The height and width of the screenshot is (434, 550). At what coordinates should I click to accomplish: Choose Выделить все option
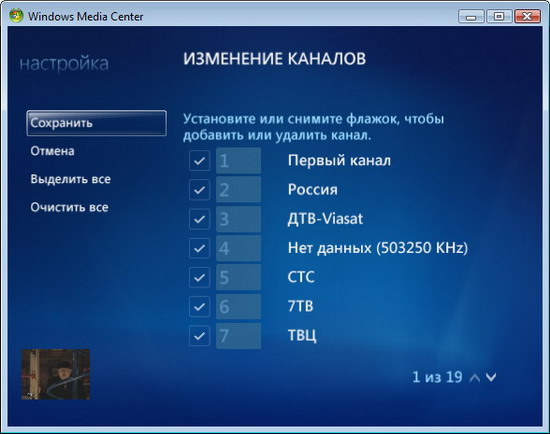pos(71,179)
